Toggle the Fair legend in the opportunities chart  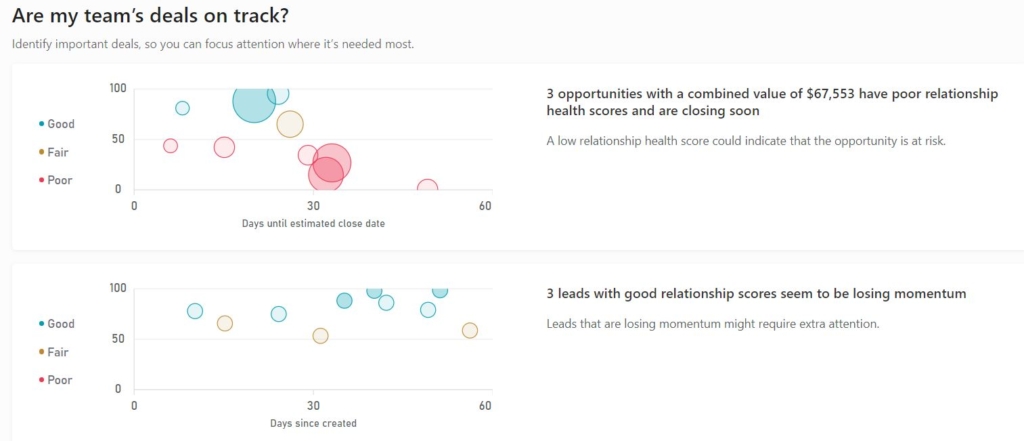tap(57, 152)
